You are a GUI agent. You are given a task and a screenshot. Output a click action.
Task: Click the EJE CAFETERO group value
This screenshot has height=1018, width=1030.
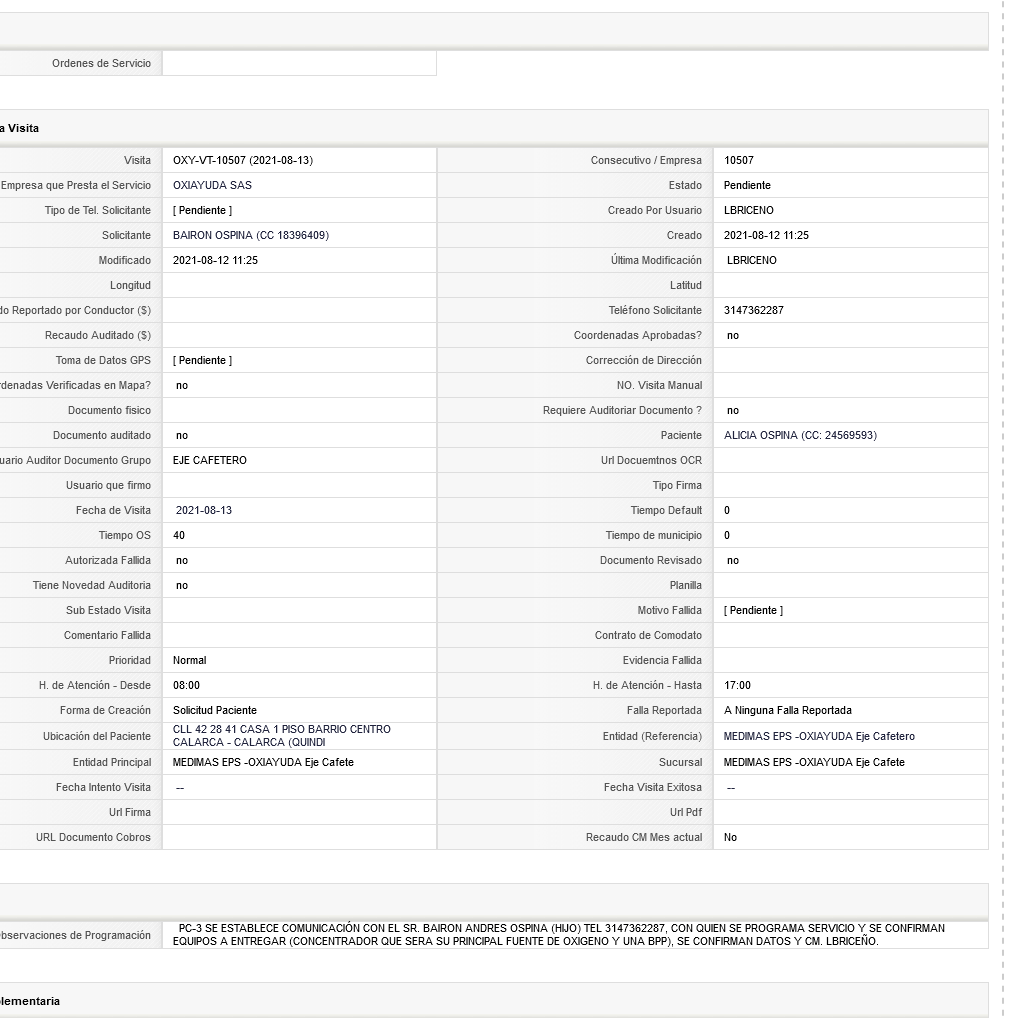pyautogui.click(x=210, y=460)
